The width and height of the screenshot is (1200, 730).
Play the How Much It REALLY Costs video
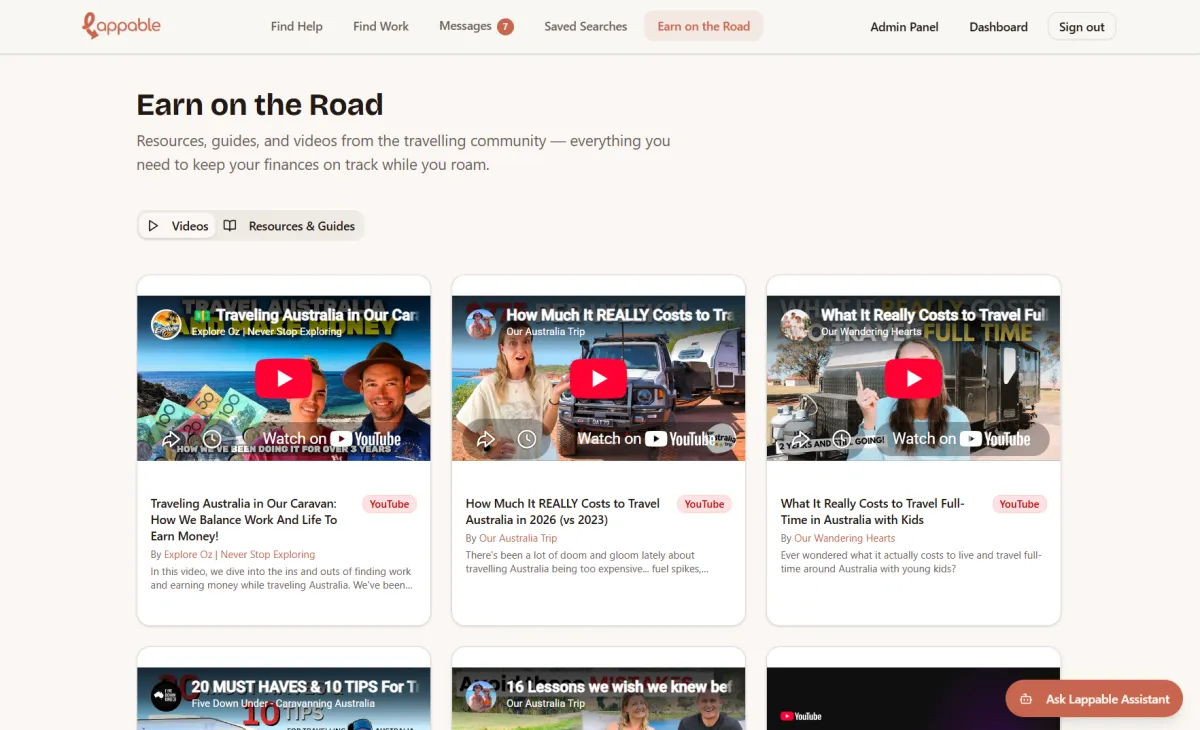[x=598, y=378]
